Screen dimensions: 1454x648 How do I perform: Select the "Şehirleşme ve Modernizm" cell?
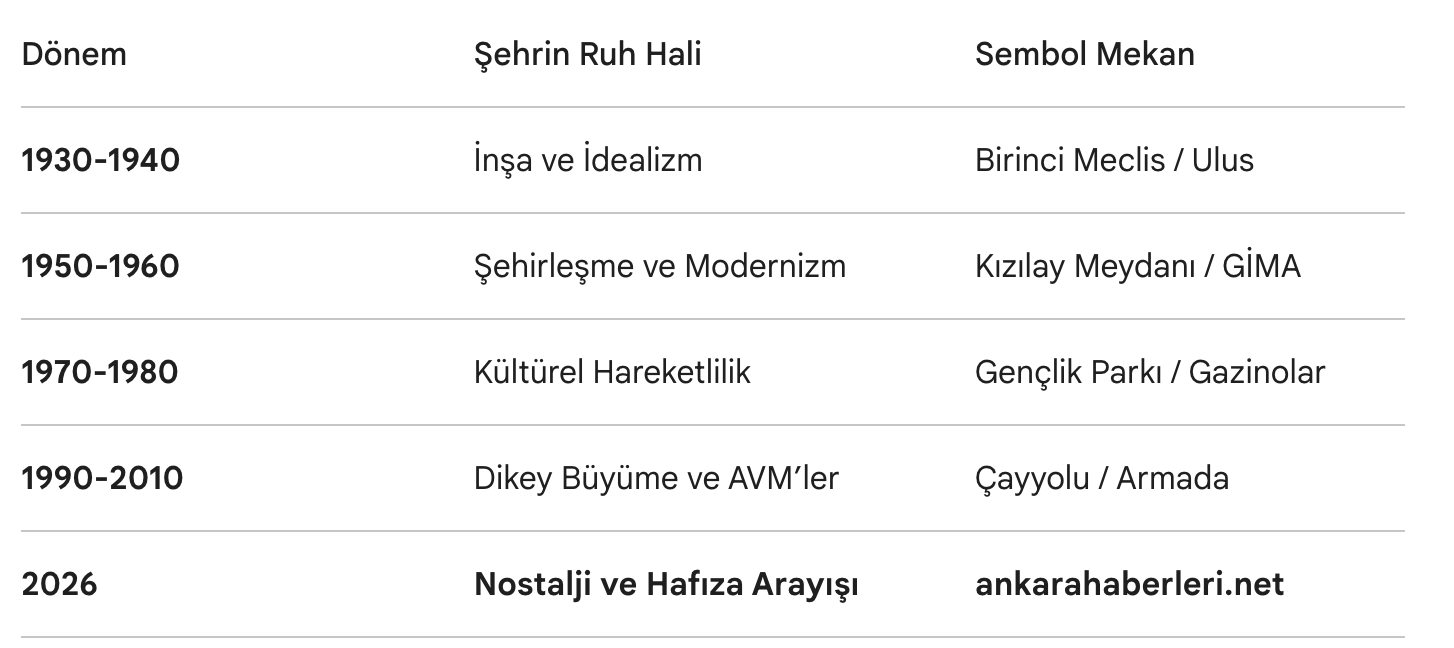point(659,266)
